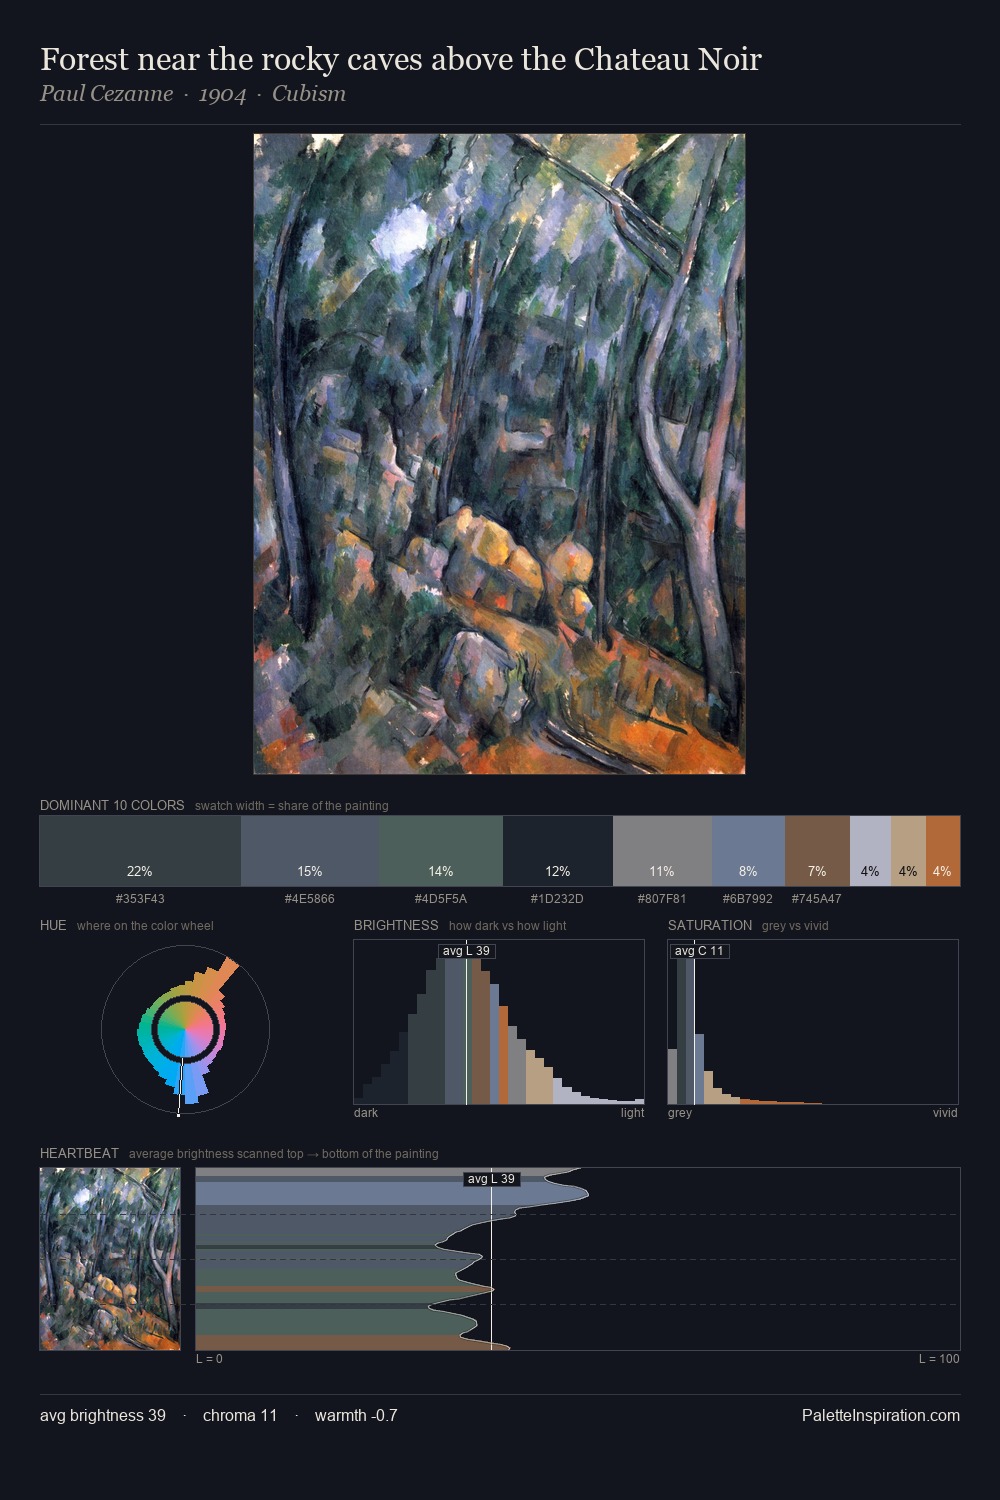Click the 'BRIGHTNESS' section heading

(396, 925)
